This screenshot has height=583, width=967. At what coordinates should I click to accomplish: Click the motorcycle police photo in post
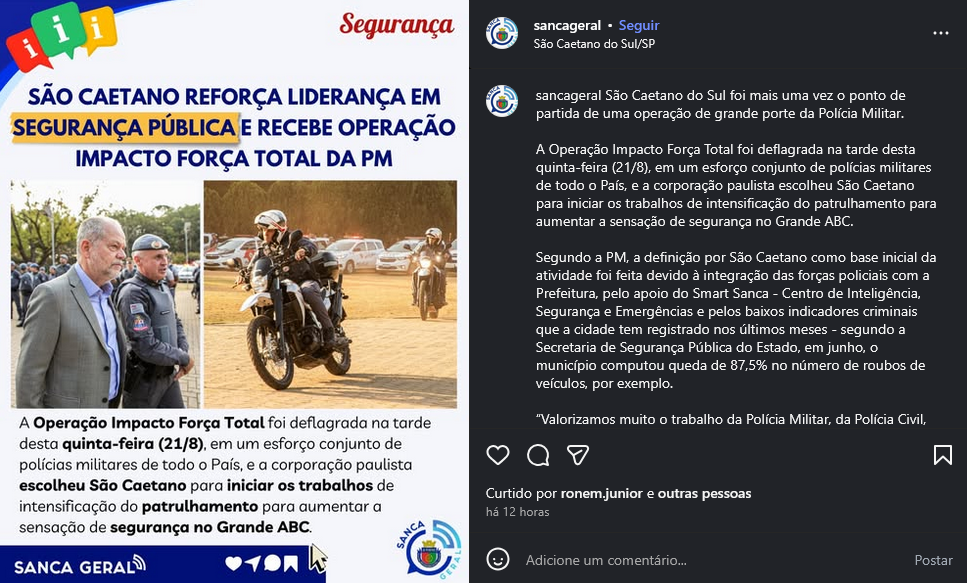(x=331, y=294)
